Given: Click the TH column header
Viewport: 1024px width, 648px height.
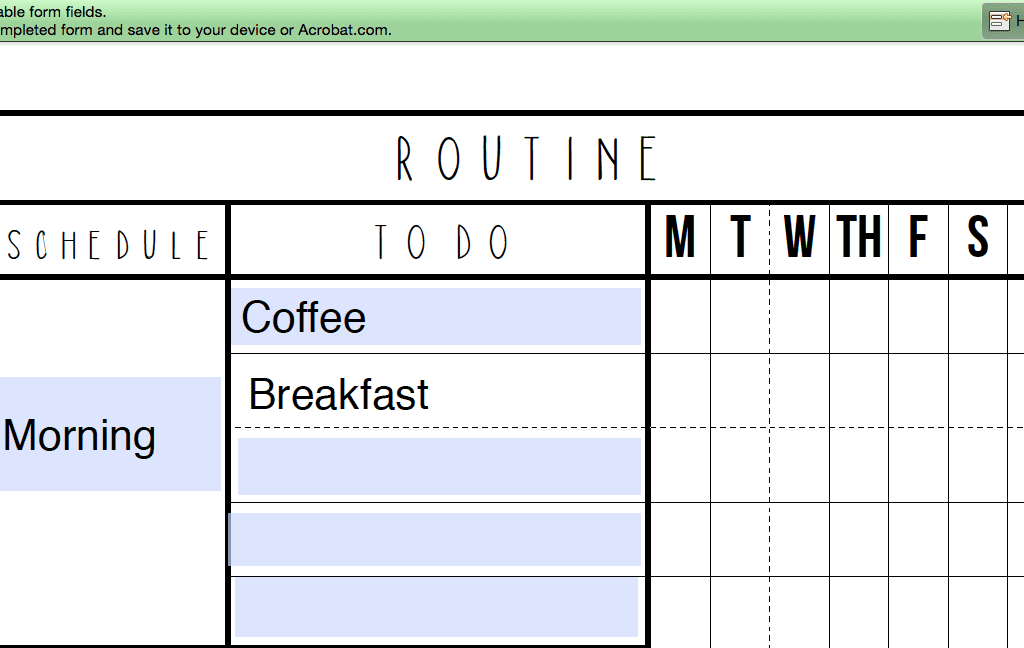Looking at the screenshot, I should pos(859,236).
